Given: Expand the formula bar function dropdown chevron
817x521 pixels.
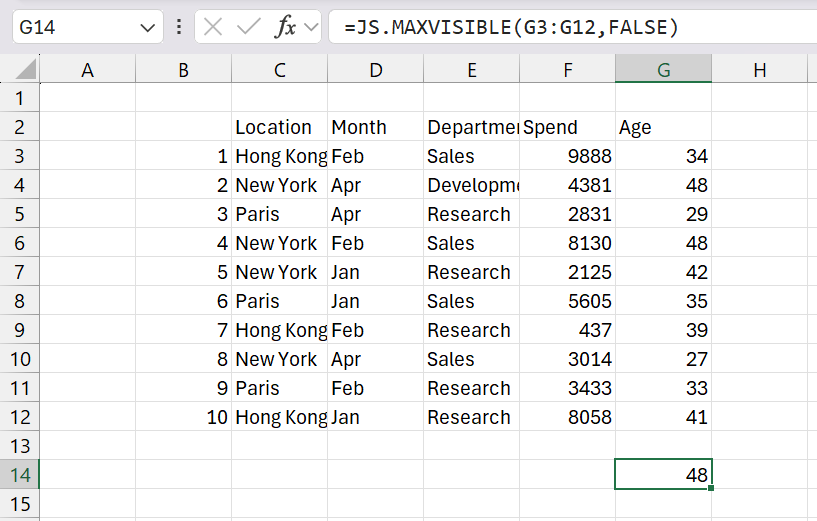Looking at the screenshot, I should [310, 27].
